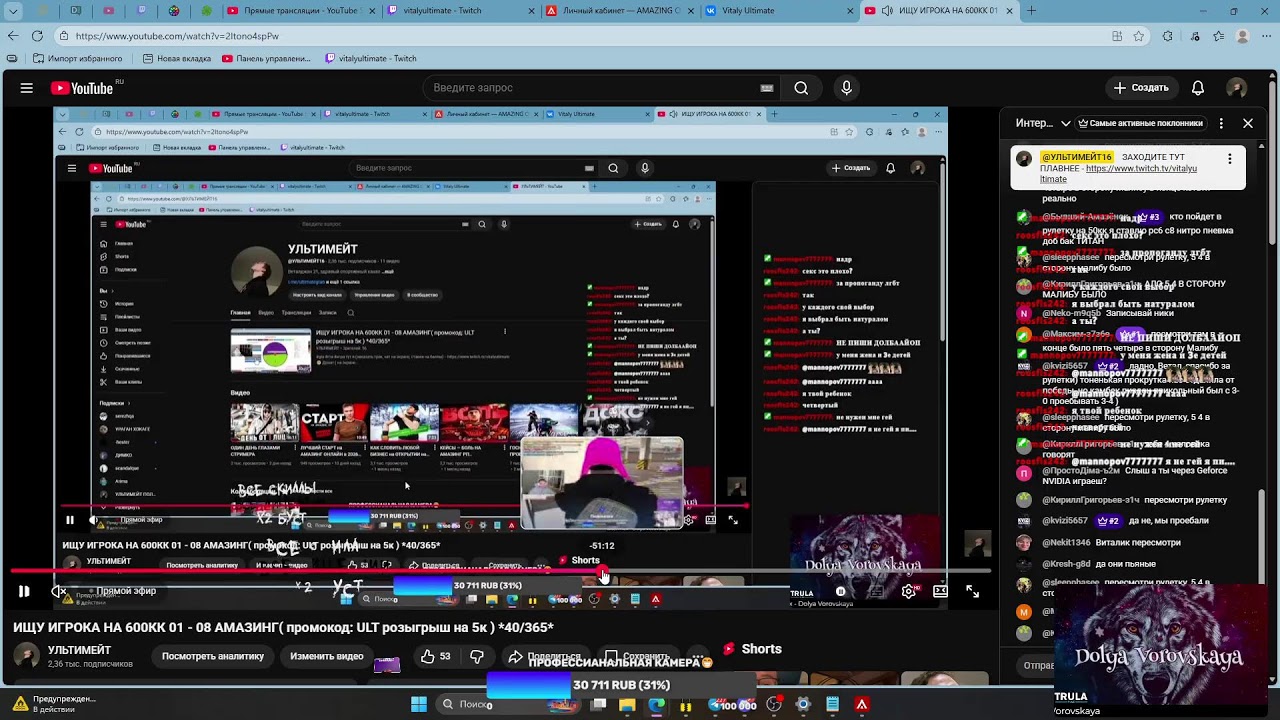Viewport: 1280px width, 720px height.
Task: Open YouTube notifications bell
Action: tap(1198, 88)
